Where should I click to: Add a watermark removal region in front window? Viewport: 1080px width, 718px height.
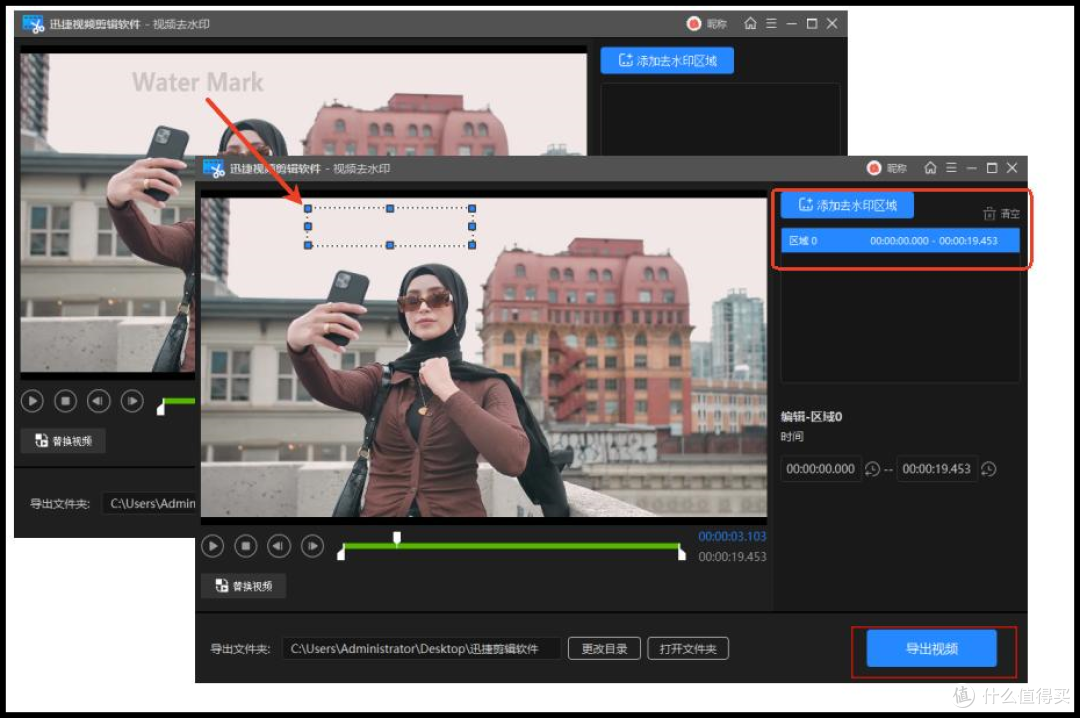click(847, 205)
